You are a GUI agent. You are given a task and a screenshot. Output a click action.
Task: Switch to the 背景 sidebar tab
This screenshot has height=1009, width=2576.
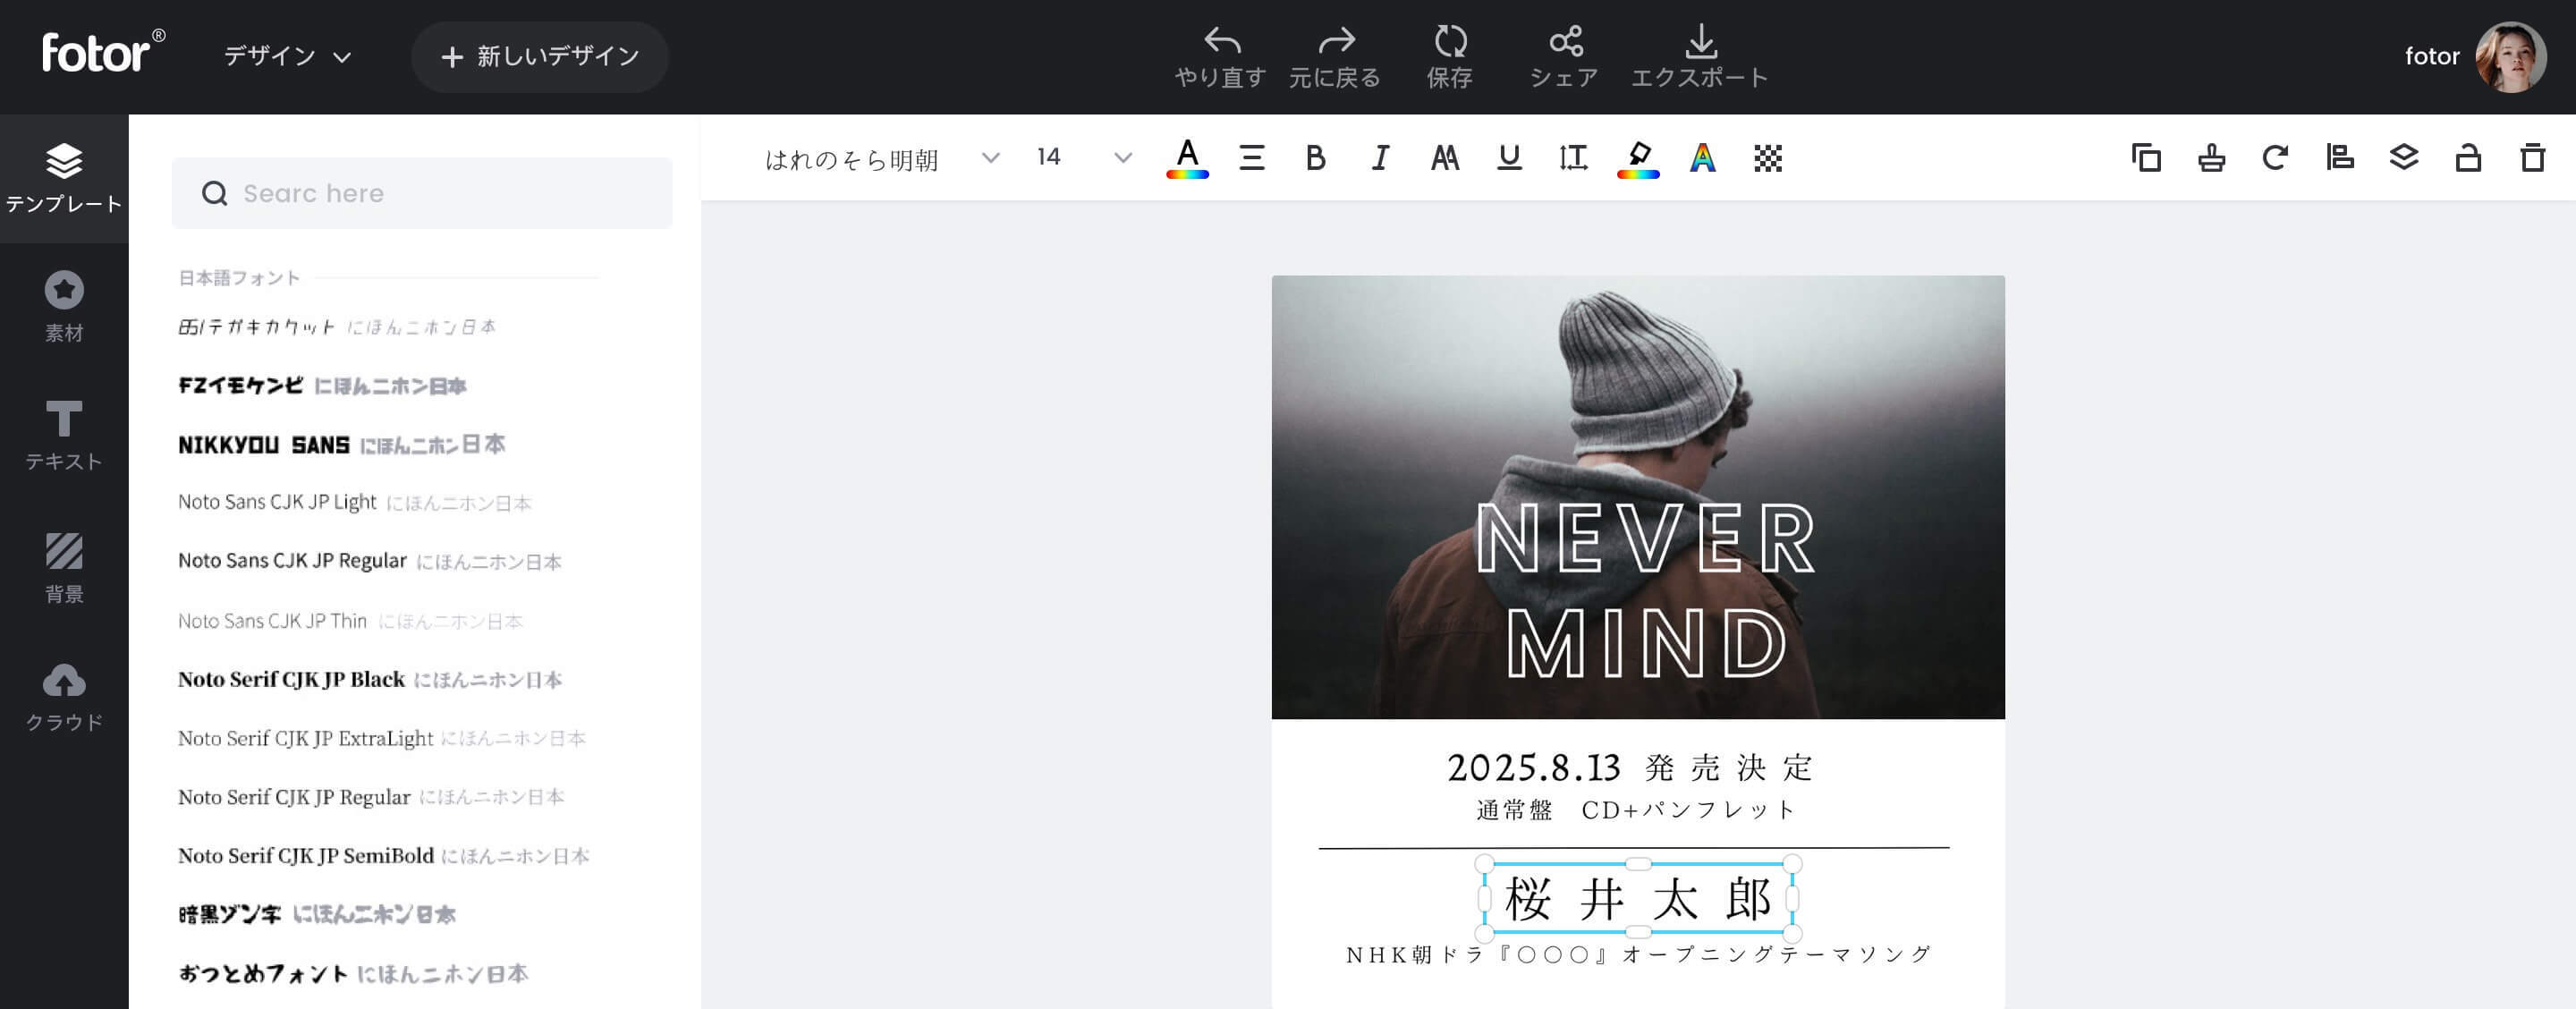pos(64,566)
